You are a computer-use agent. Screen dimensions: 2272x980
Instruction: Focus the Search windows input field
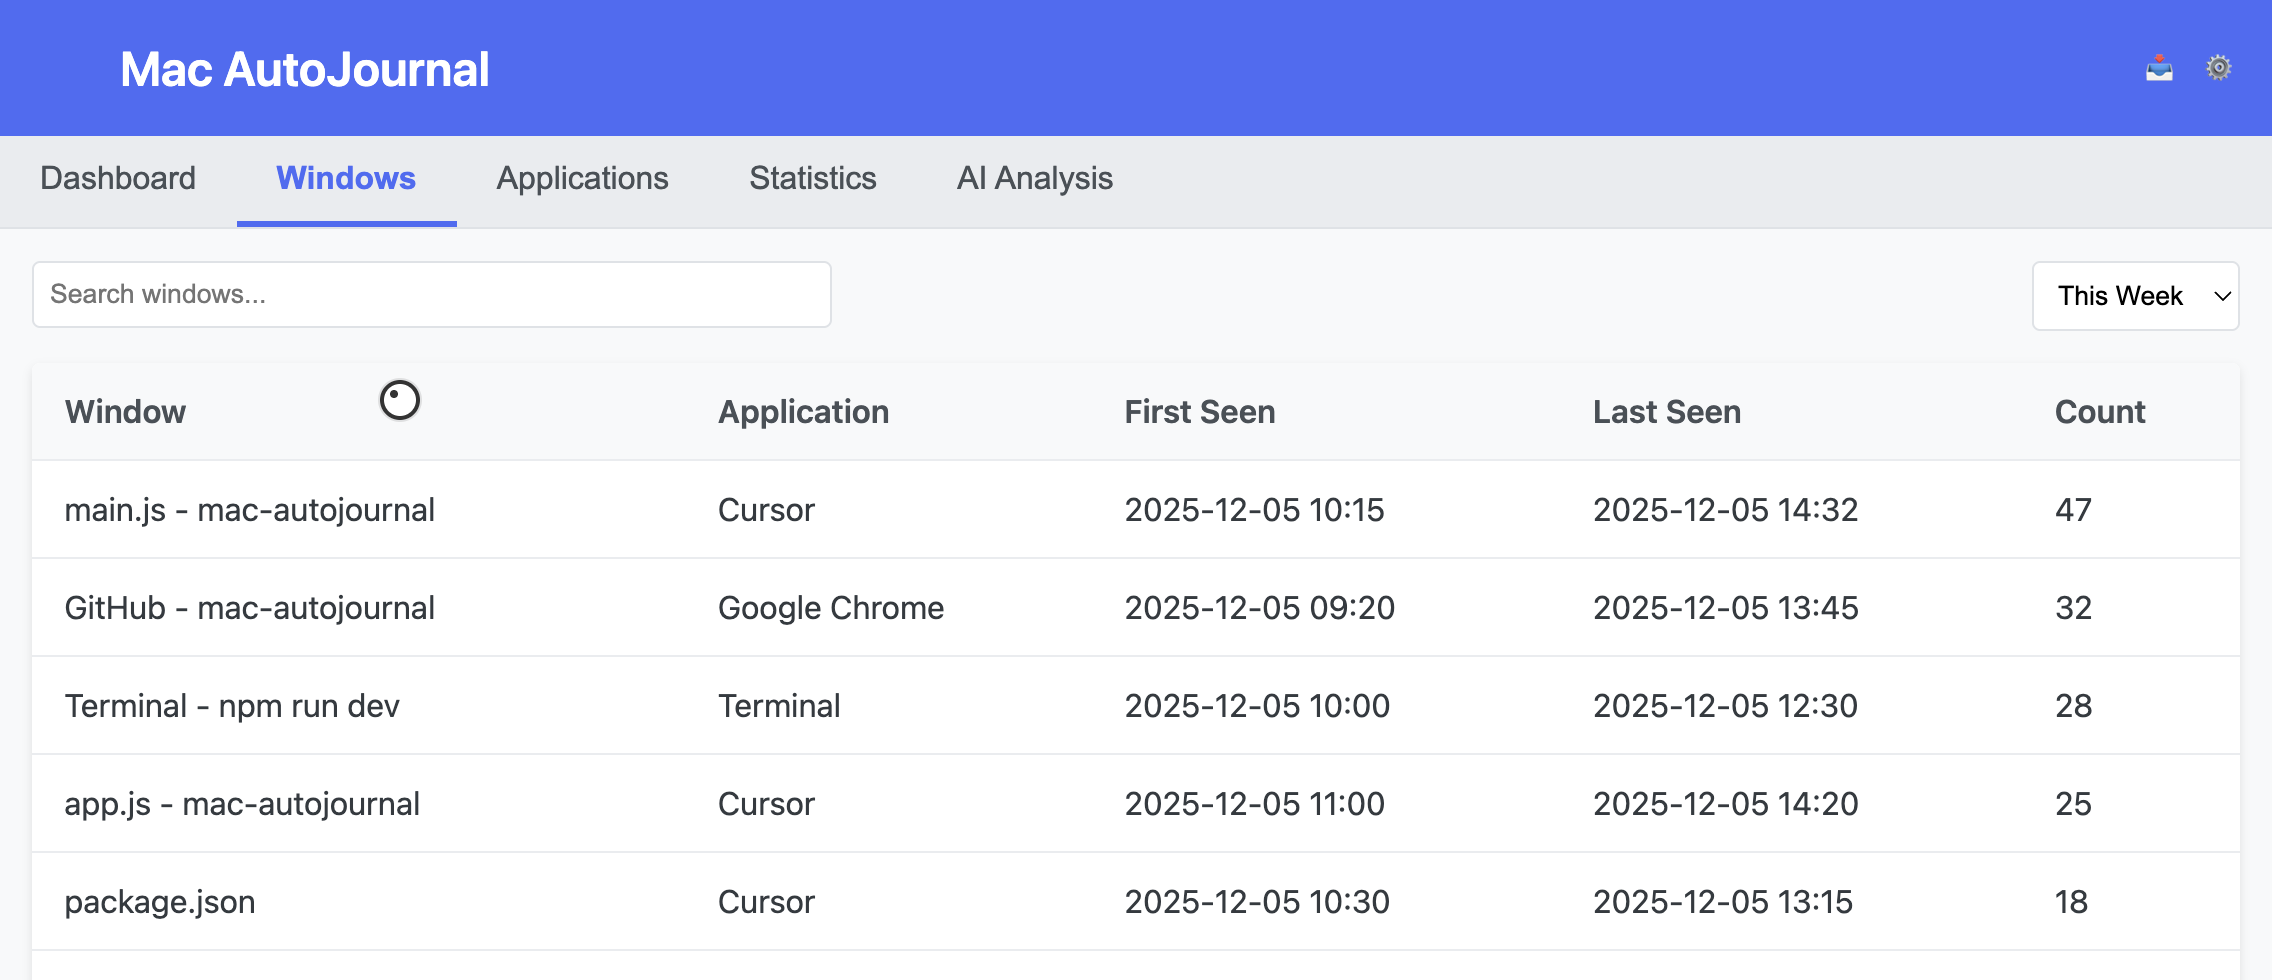click(432, 295)
